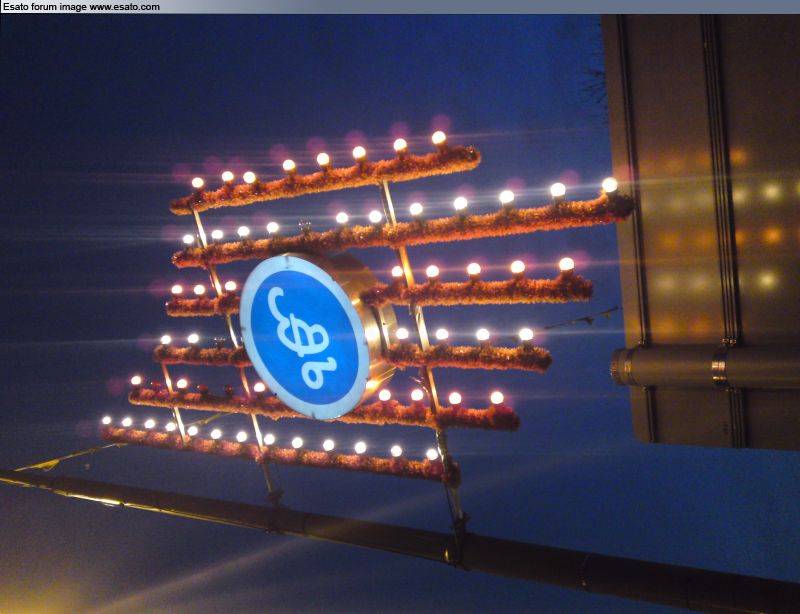Open the photo of the lit blue sign
This screenshot has height=614, width=800.
click(x=400, y=314)
